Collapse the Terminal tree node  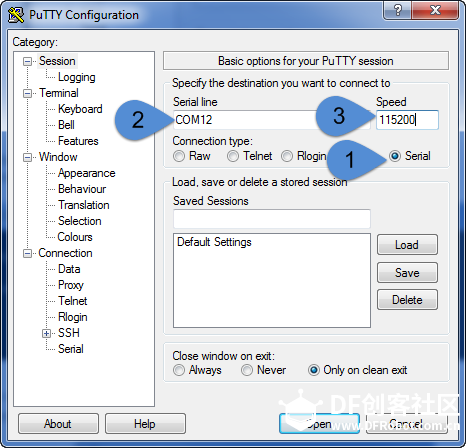(x=27, y=93)
